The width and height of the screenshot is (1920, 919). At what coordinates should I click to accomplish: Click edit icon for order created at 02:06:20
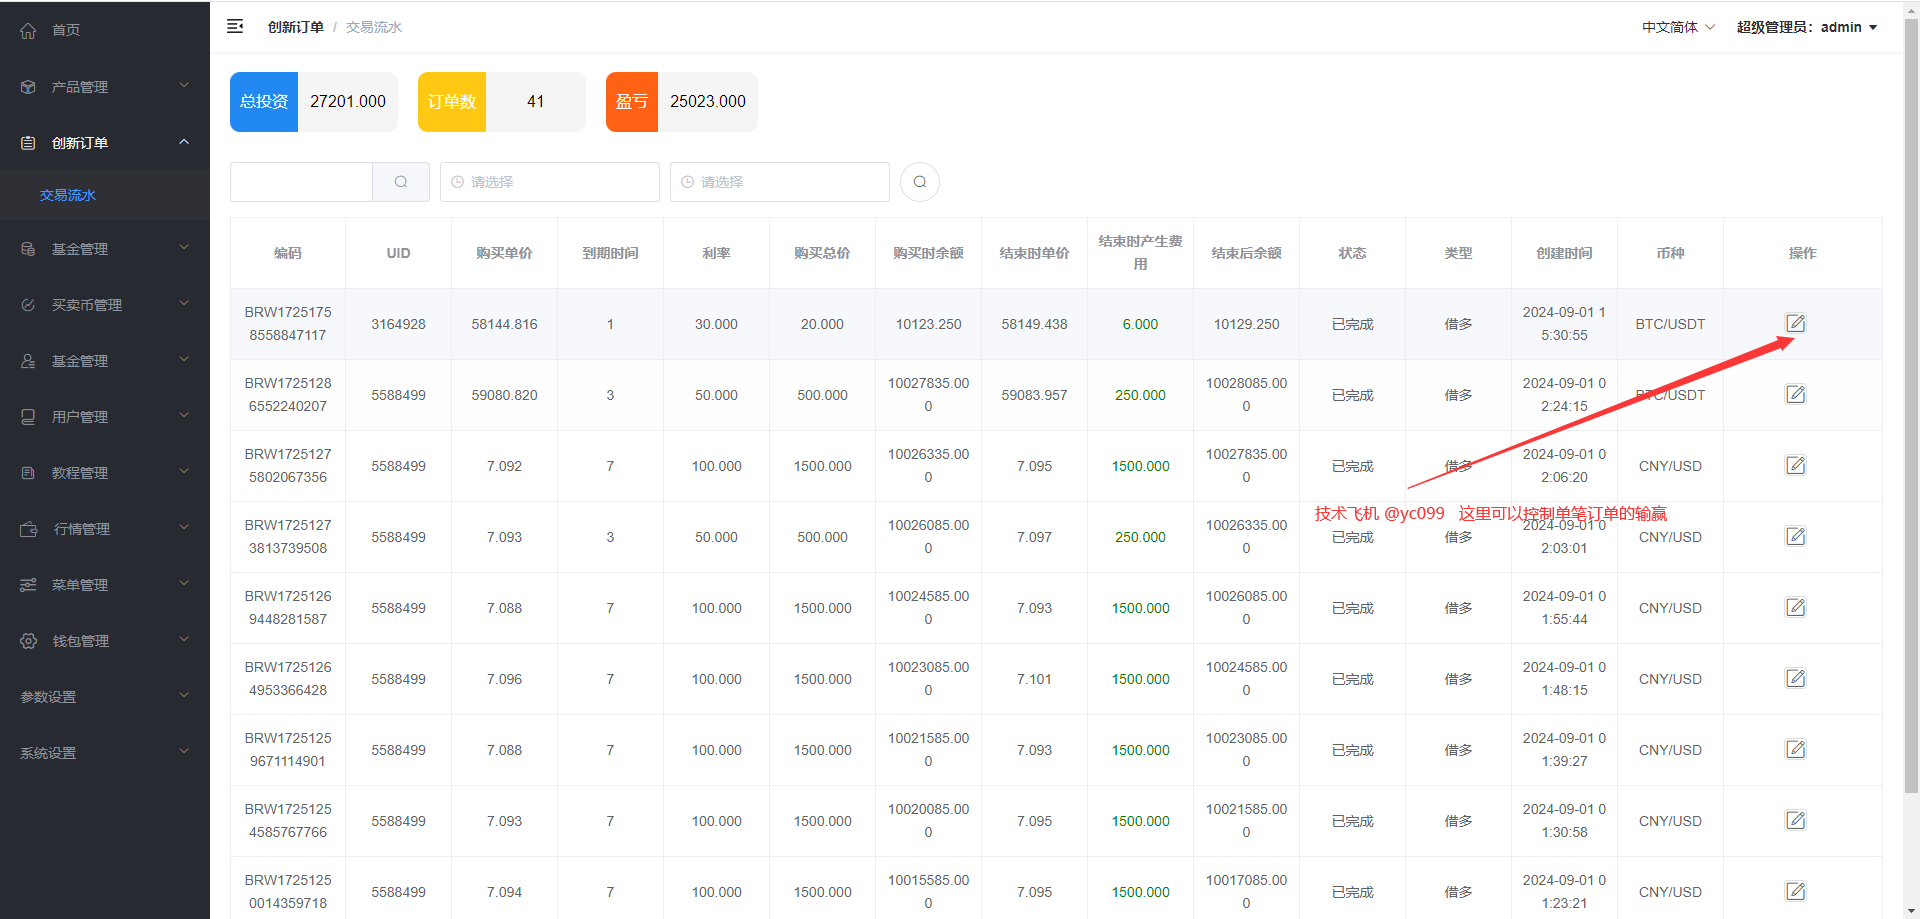(x=1795, y=465)
